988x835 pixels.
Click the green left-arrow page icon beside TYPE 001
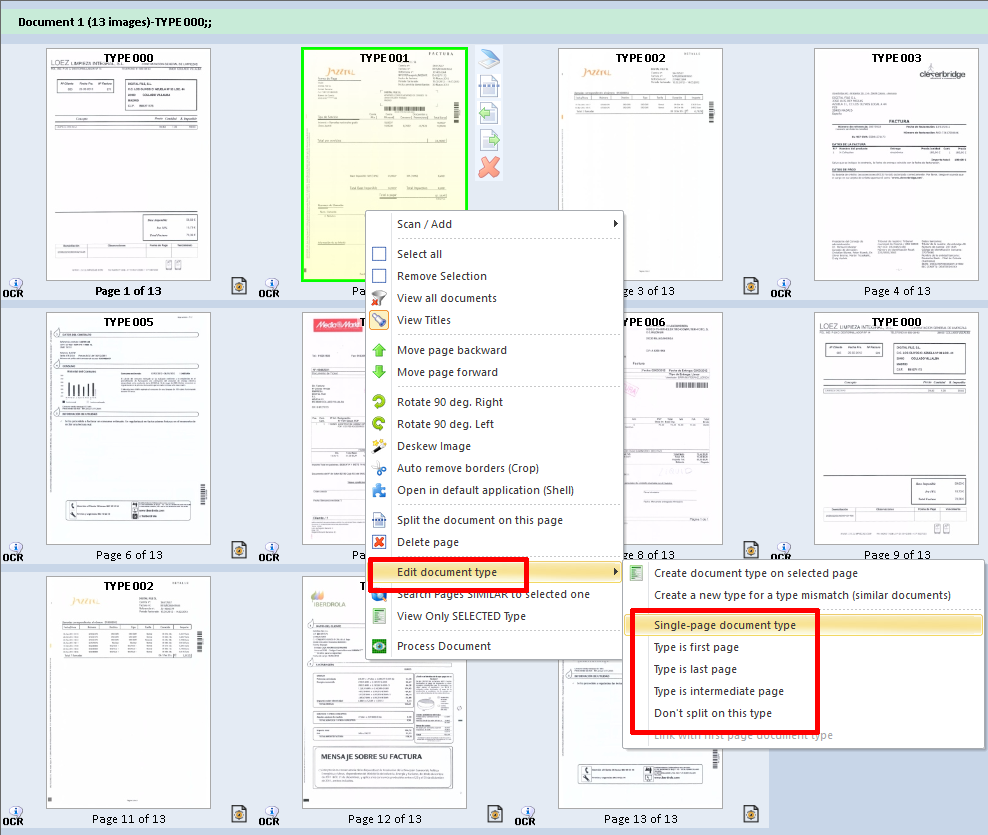488,113
